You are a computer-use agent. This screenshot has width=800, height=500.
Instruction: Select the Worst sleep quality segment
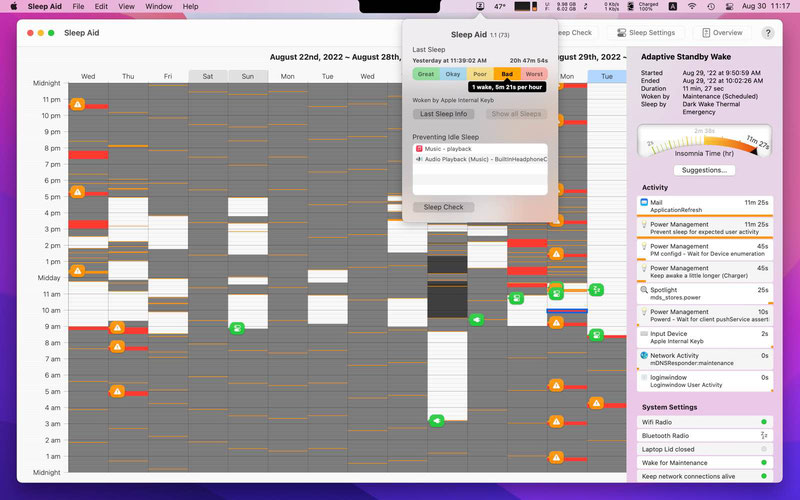point(534,74)
